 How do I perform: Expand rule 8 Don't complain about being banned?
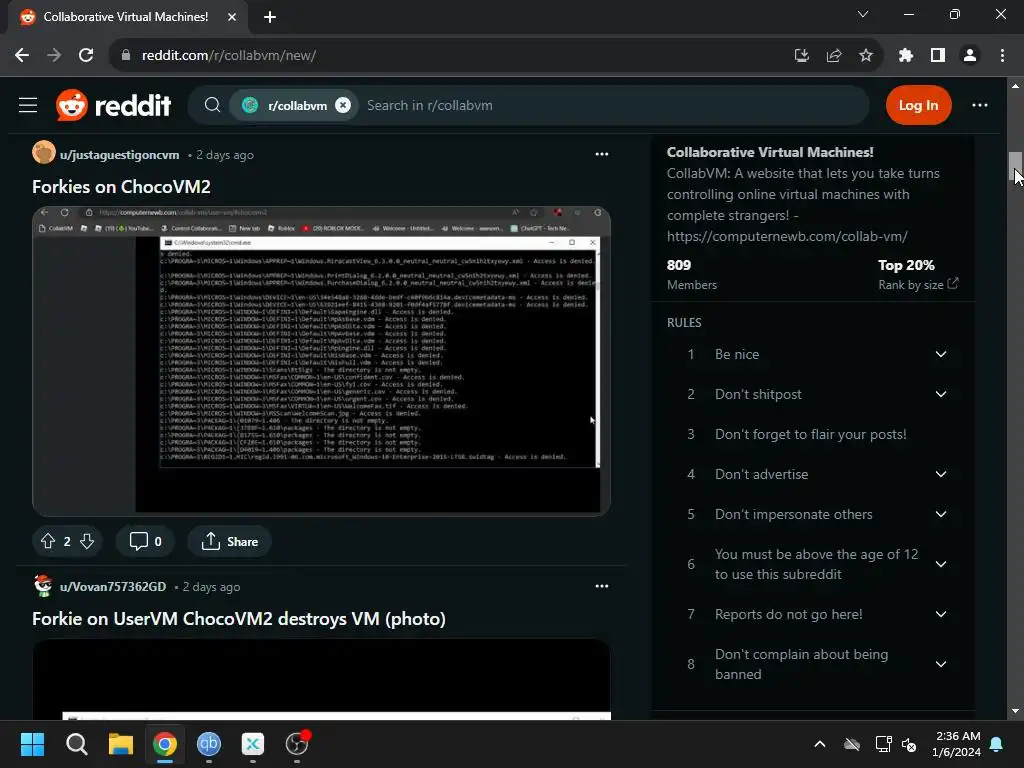[940, 664]
